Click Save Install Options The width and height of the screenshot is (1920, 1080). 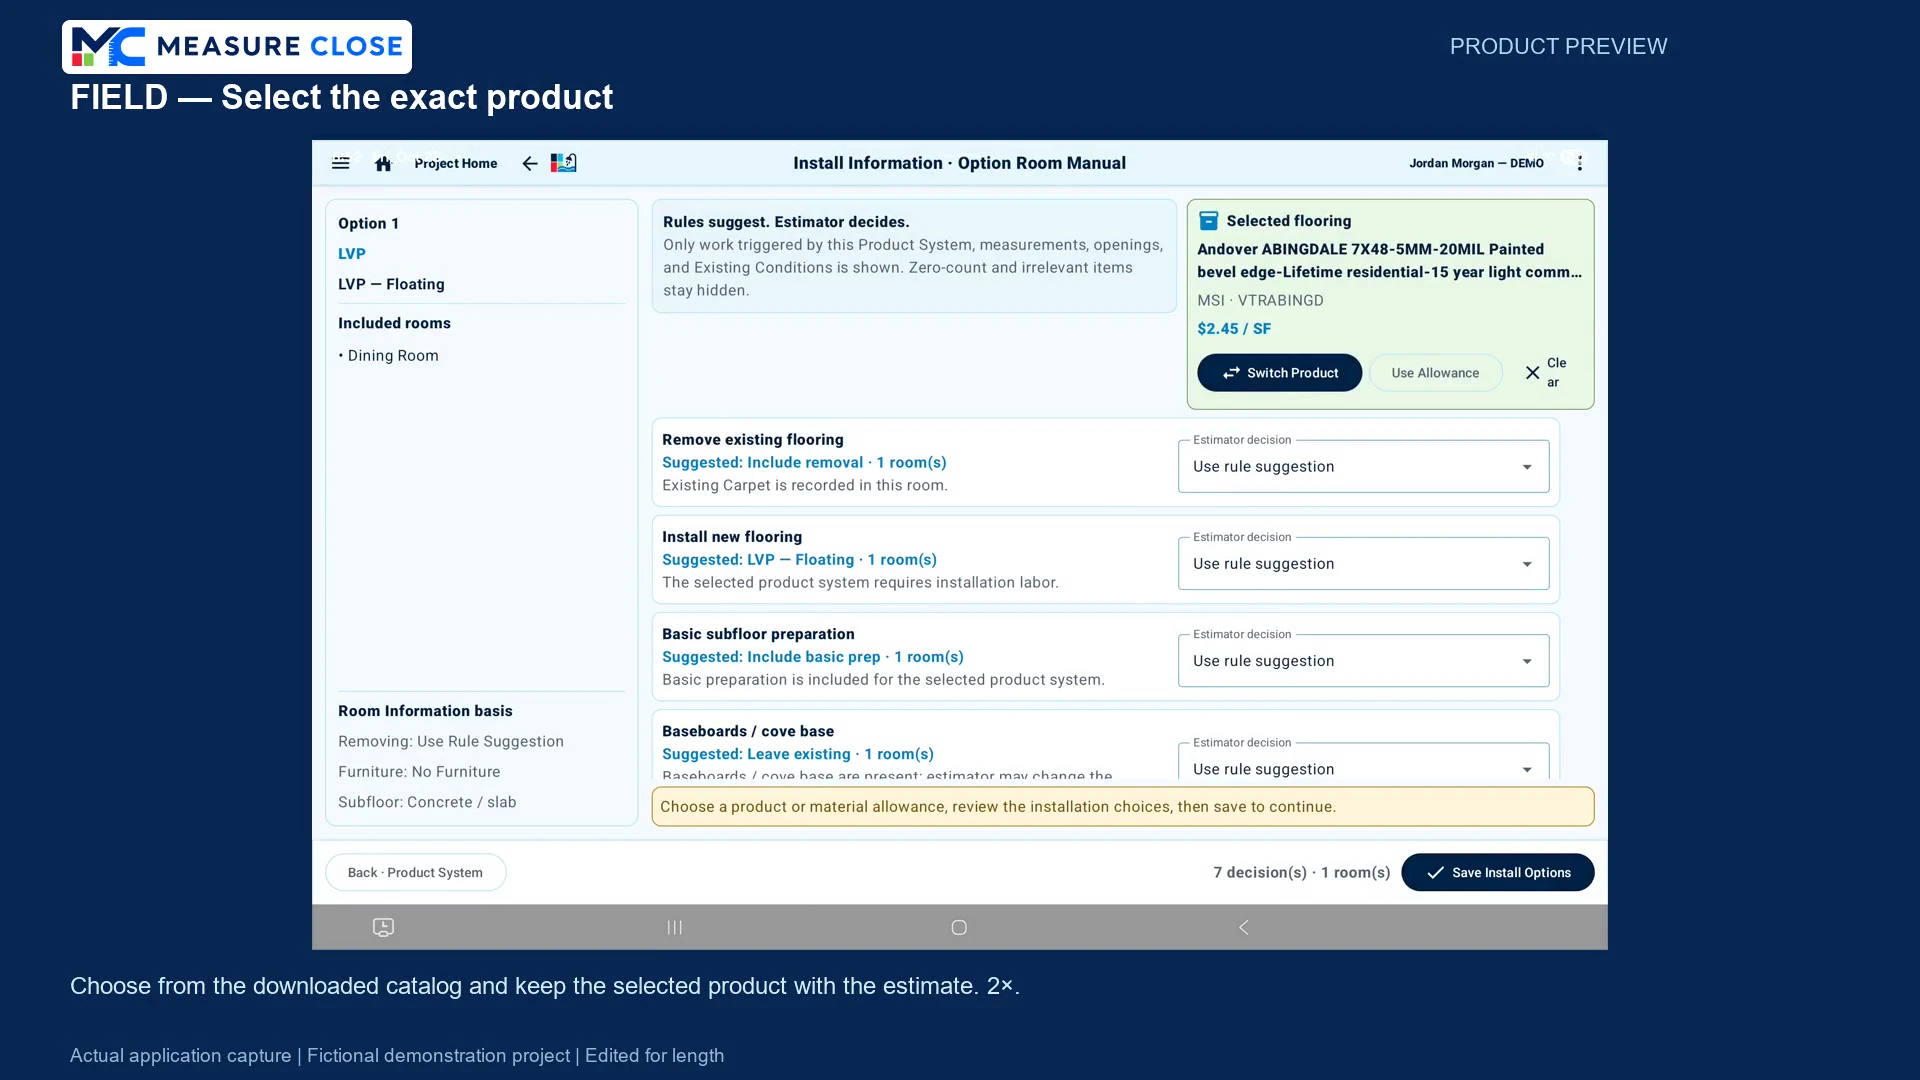point(1497,873)
